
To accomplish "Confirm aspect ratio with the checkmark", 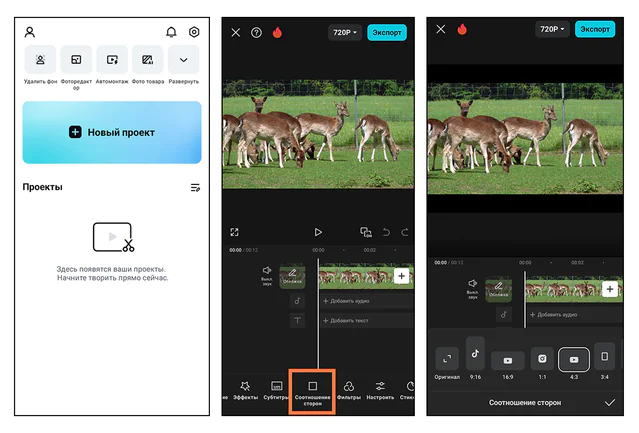I will 610,402.
